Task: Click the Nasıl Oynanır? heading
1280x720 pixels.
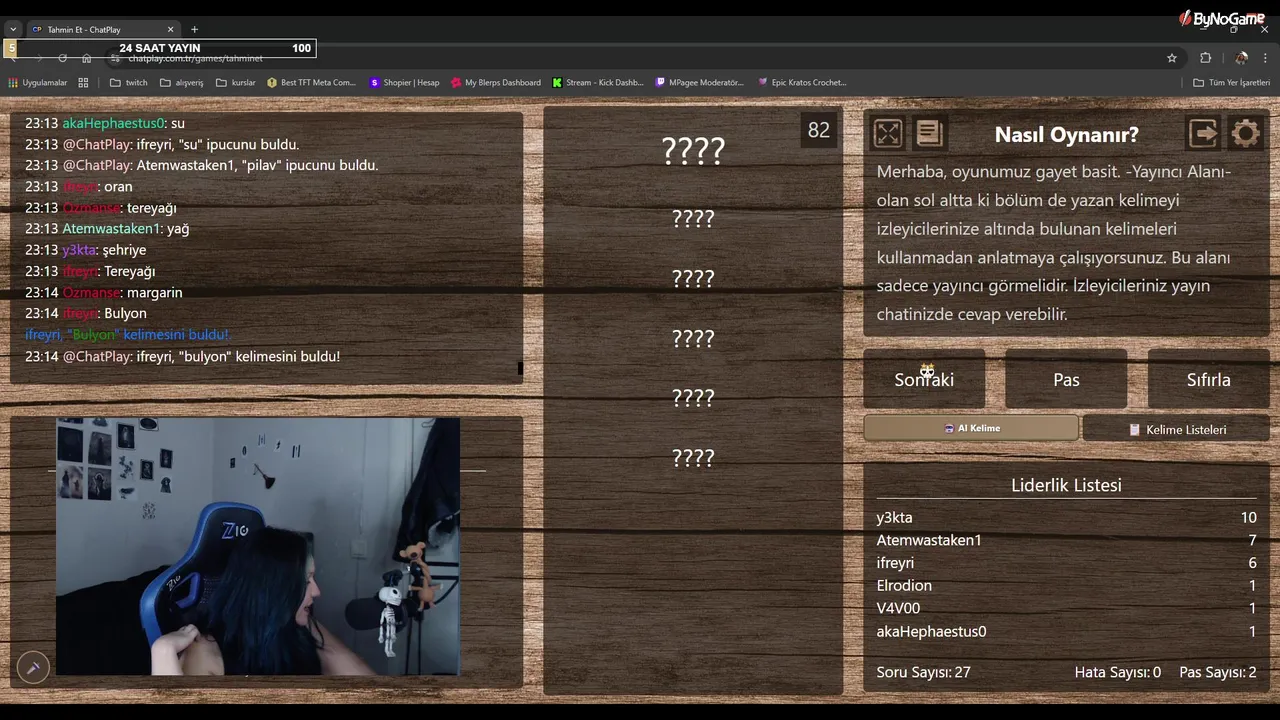Action: point(1066,134)
